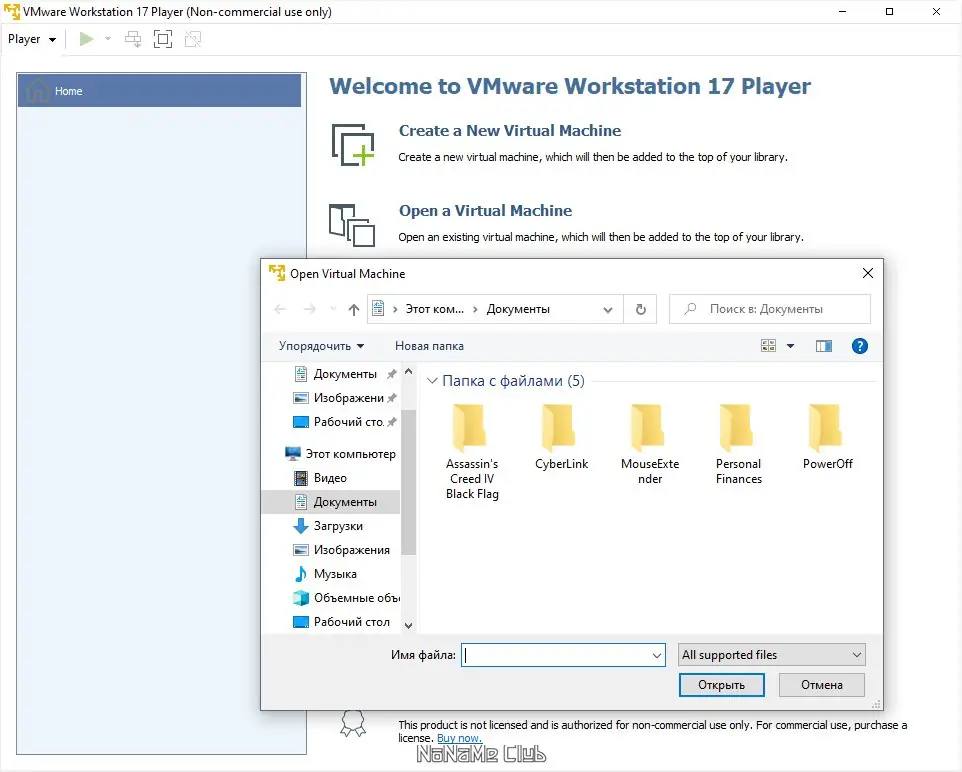Click the Поиск в: Документы search field
The width and height of the screenshot is (962, 772).
point(770,309)
